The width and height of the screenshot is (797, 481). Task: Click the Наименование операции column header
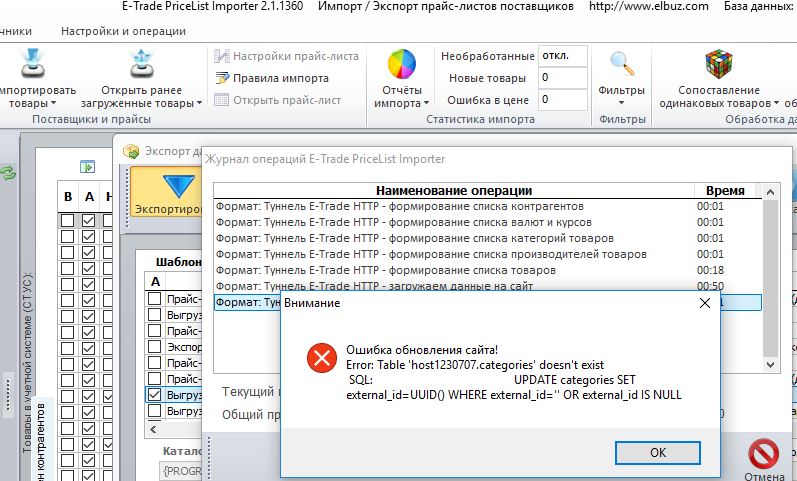pyautogui.click(x=454, y=191)
